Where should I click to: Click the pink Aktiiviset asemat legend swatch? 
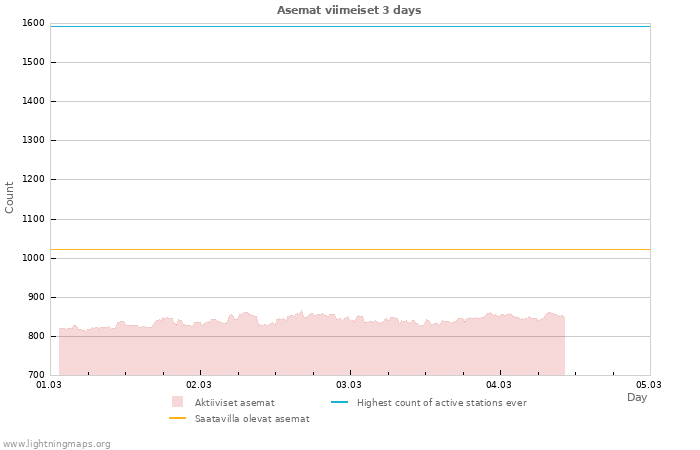[178, 402]
